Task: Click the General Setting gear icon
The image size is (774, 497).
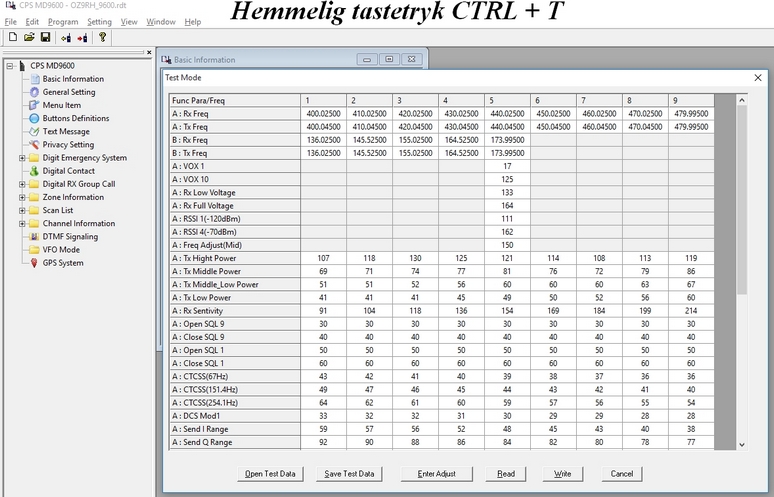Action: click(x=34, y=92)
